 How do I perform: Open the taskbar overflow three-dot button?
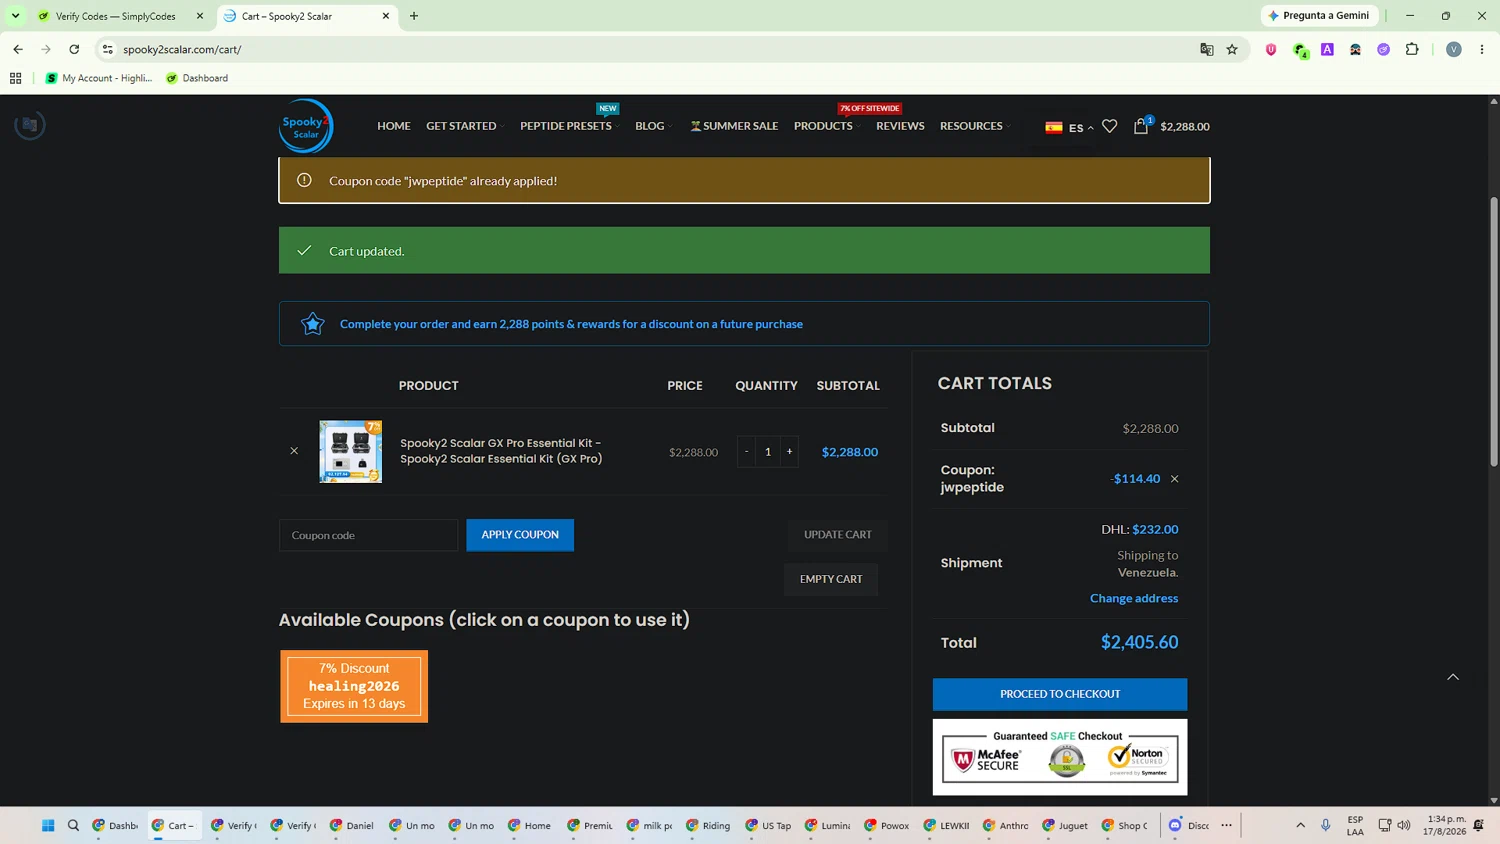pos(1227,825)
